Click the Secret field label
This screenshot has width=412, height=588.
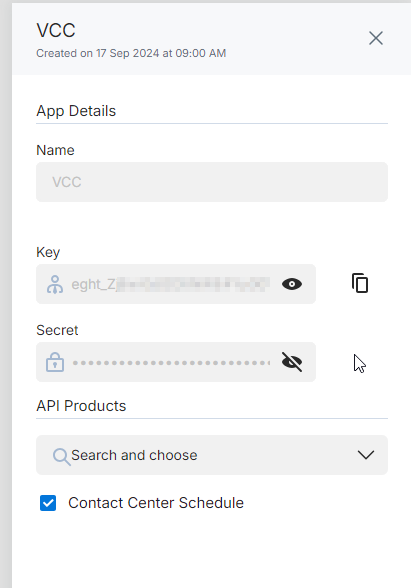(57, 330)
